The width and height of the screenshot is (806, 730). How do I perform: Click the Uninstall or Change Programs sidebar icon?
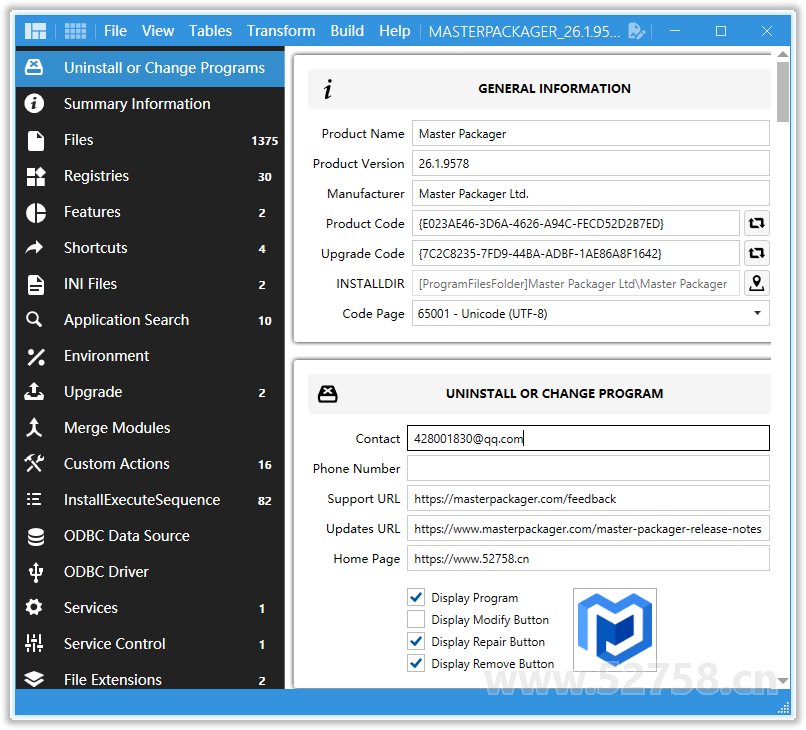pos(34,67)
